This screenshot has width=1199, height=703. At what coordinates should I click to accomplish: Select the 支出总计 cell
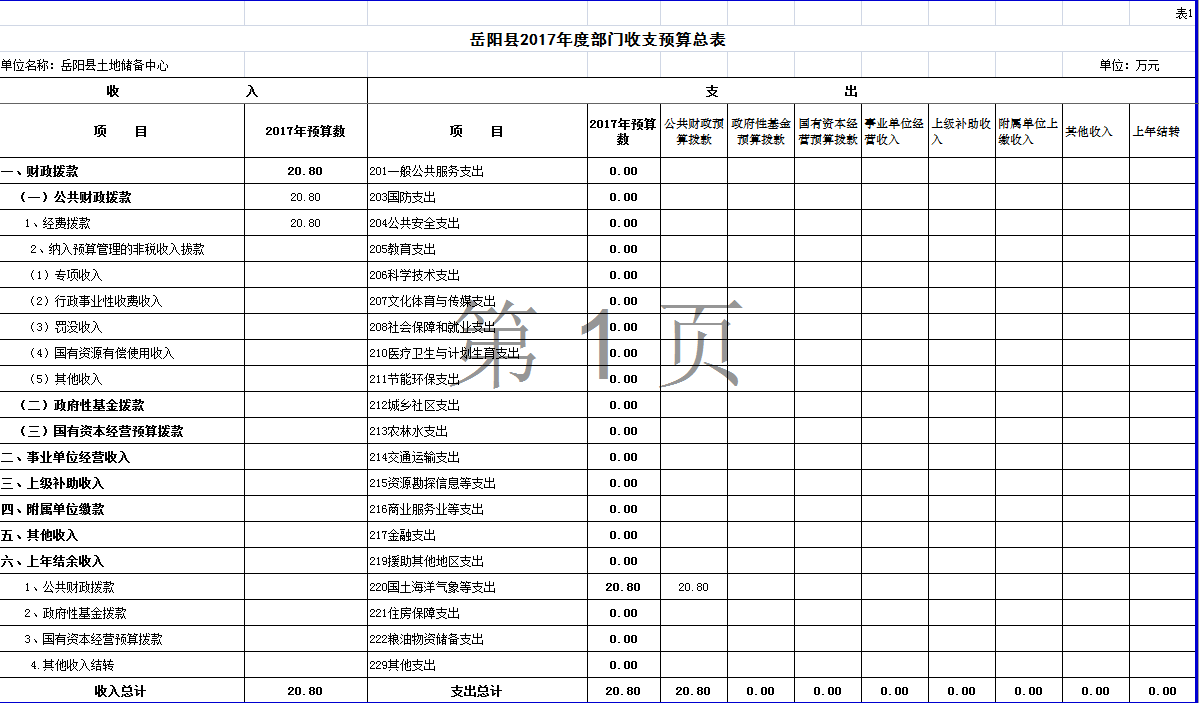476,691
